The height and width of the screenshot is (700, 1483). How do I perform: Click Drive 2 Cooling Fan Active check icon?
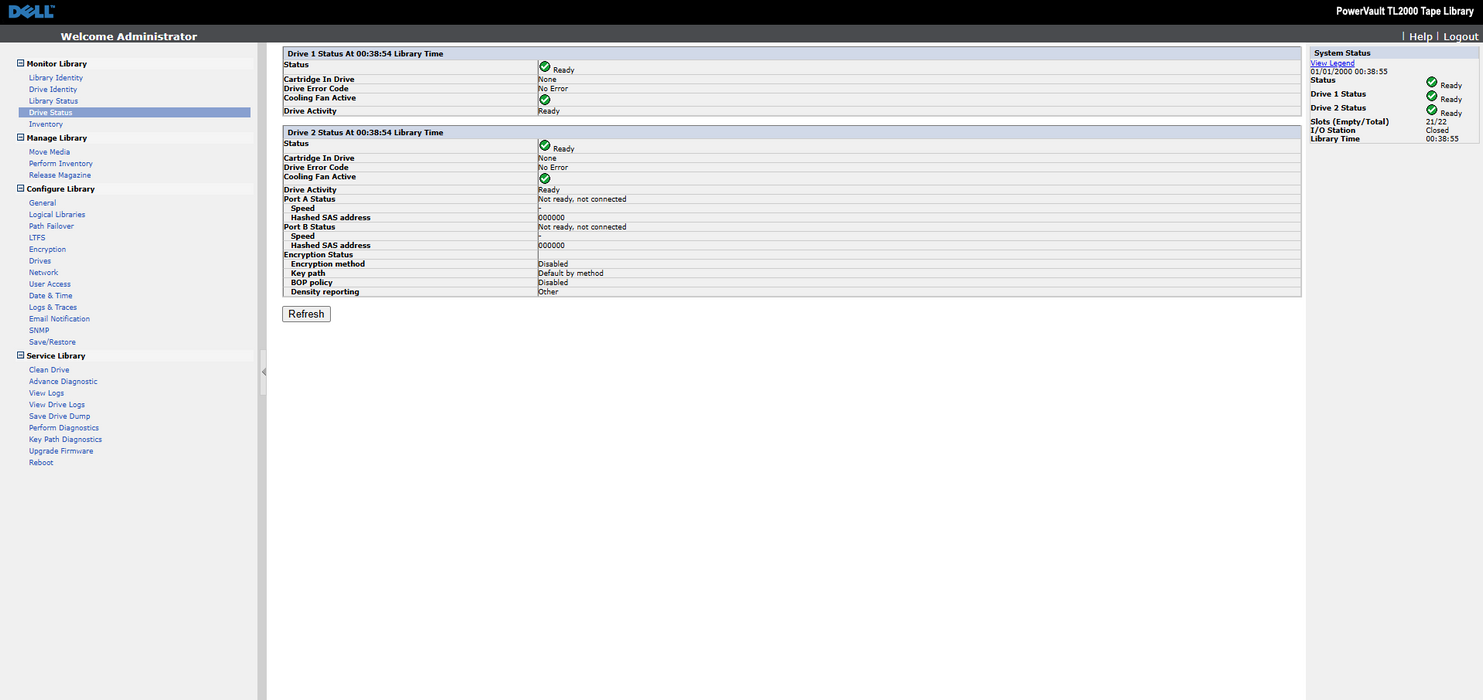545,179
